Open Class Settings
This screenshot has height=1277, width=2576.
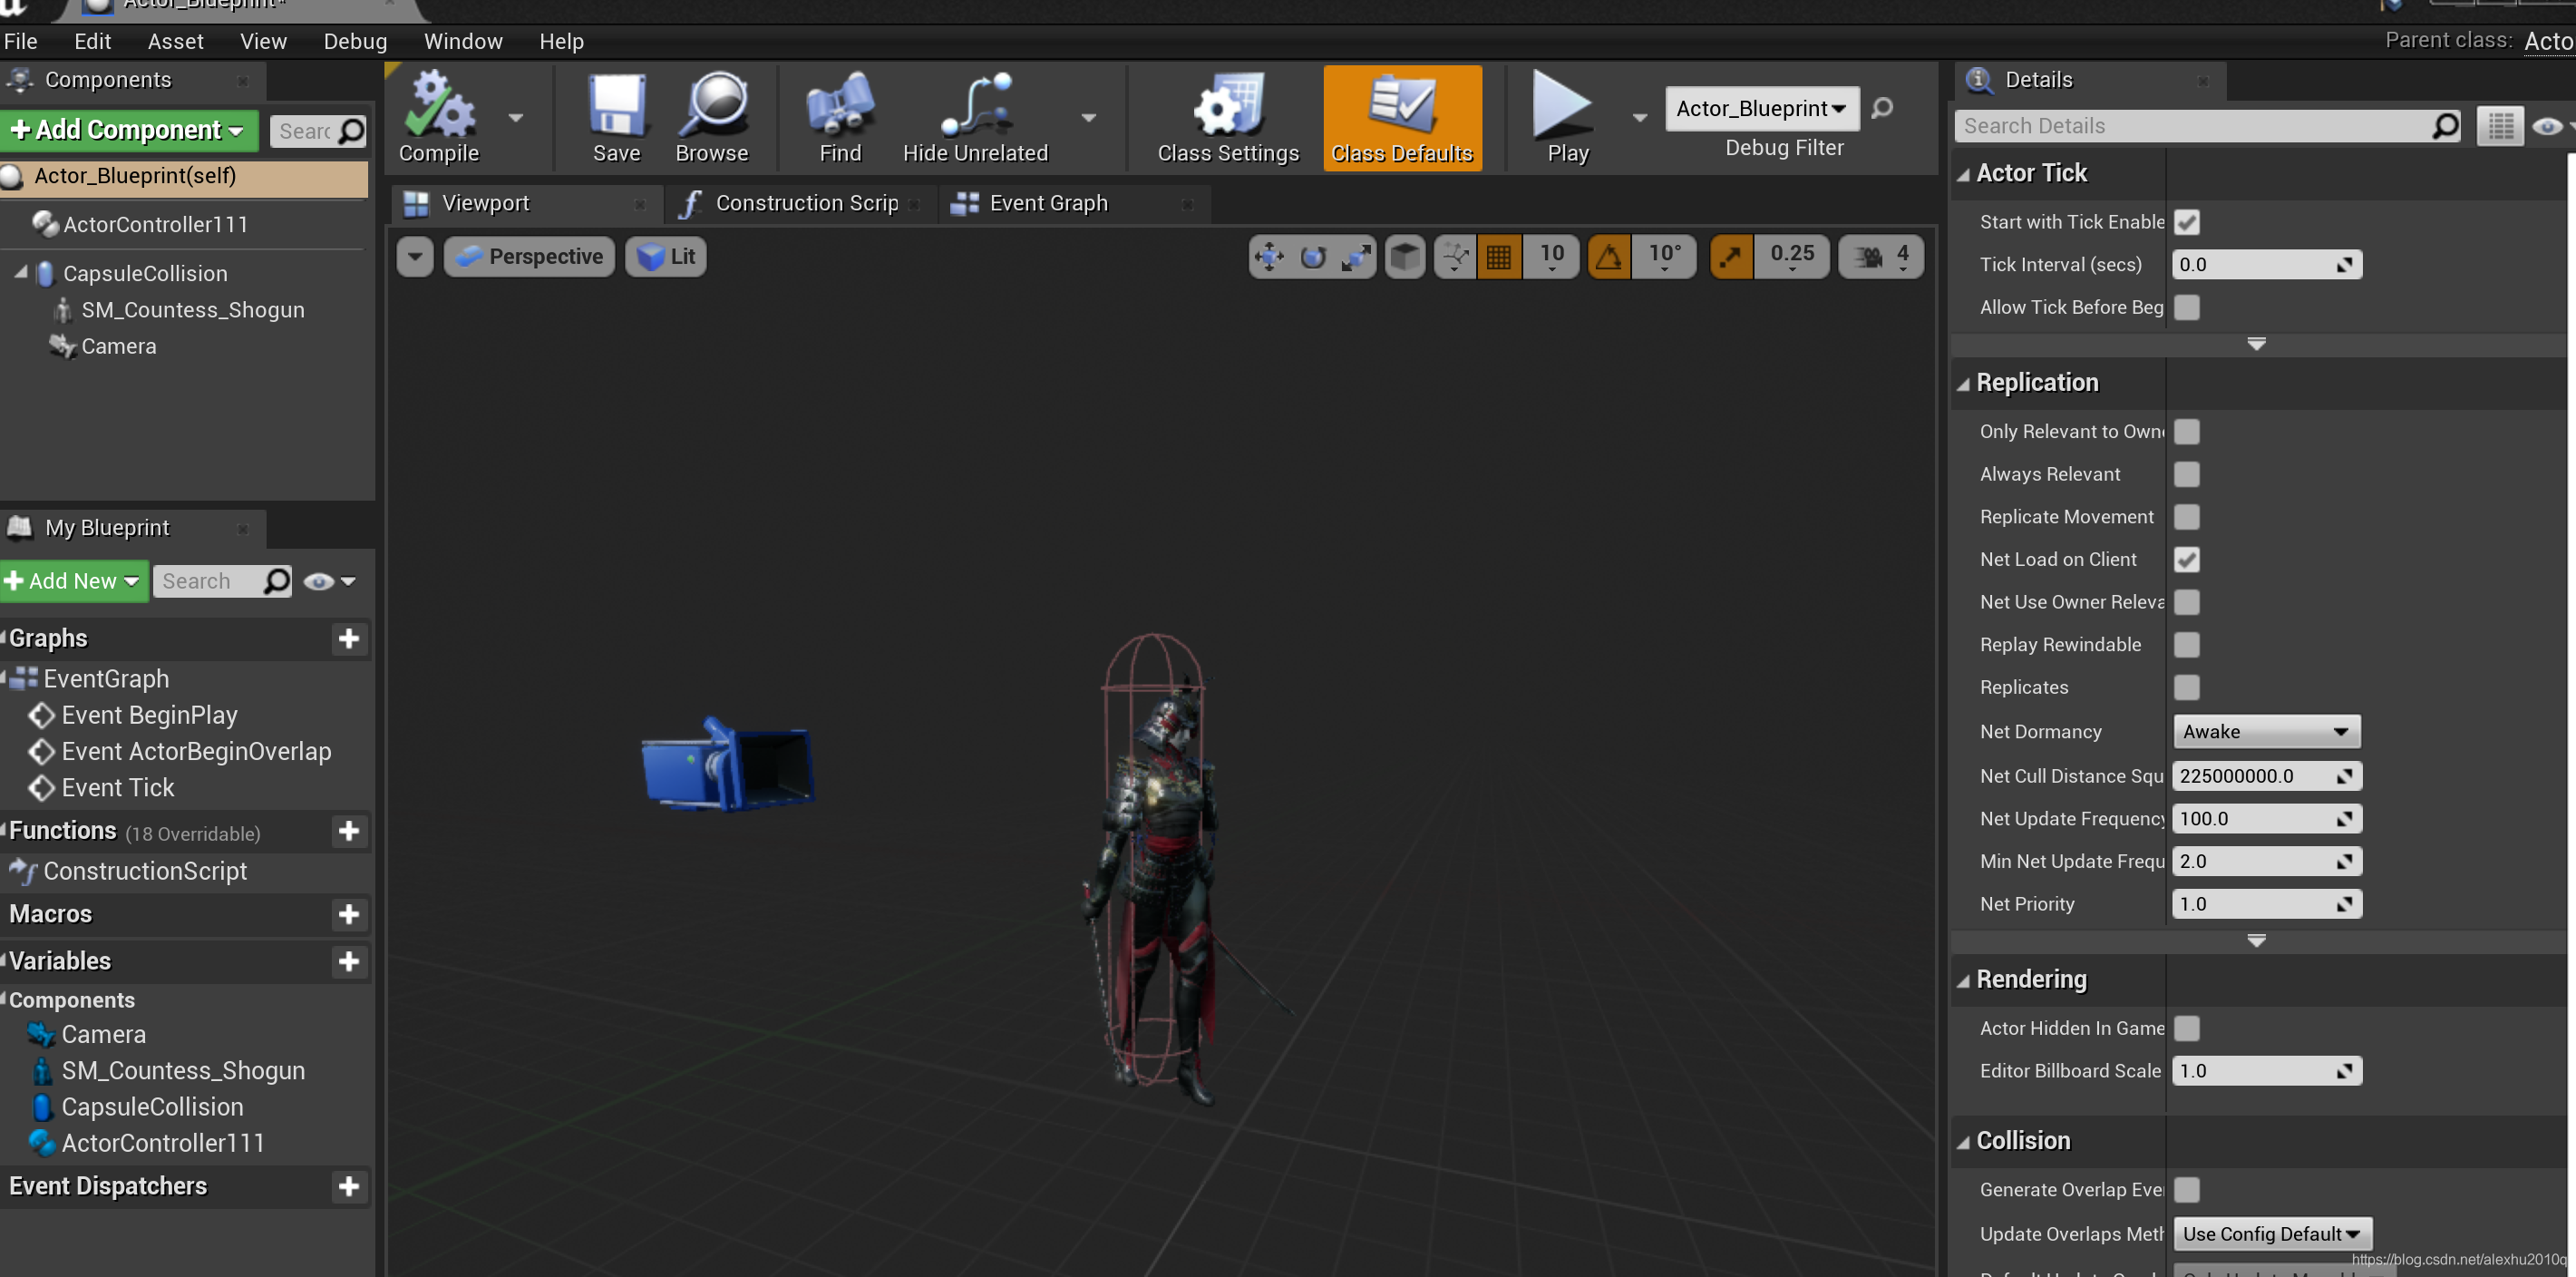1228,118
